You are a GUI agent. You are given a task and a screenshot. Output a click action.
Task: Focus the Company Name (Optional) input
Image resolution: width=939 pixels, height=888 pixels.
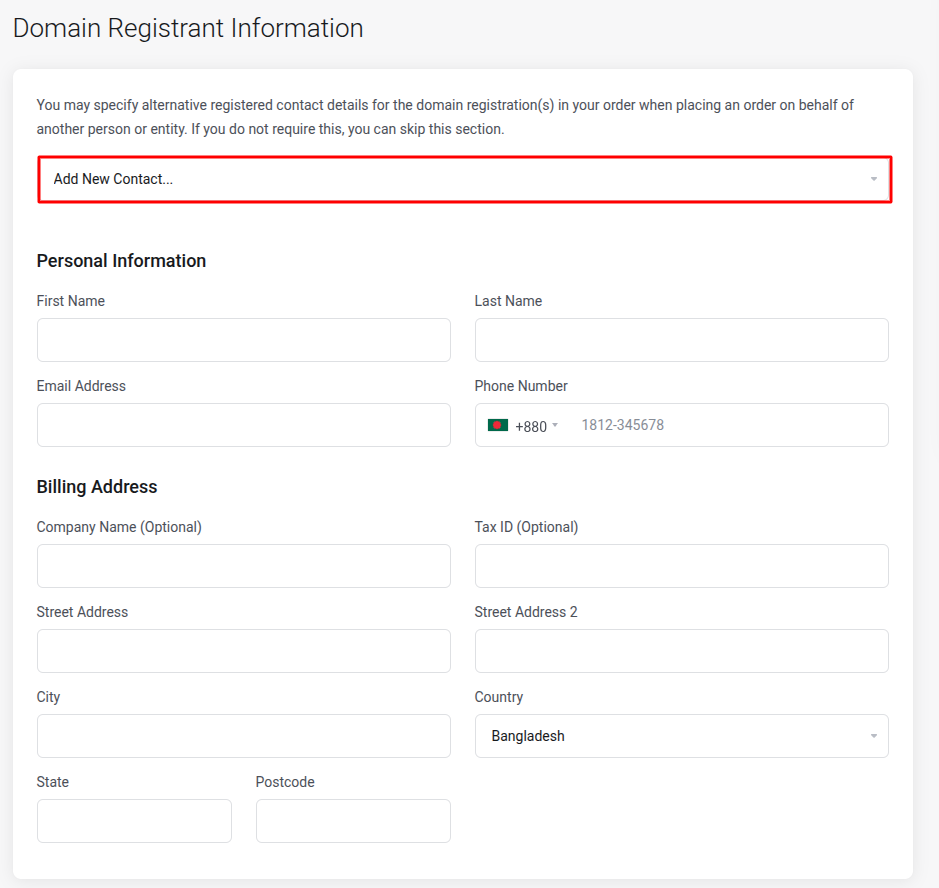tap(243, 566)
